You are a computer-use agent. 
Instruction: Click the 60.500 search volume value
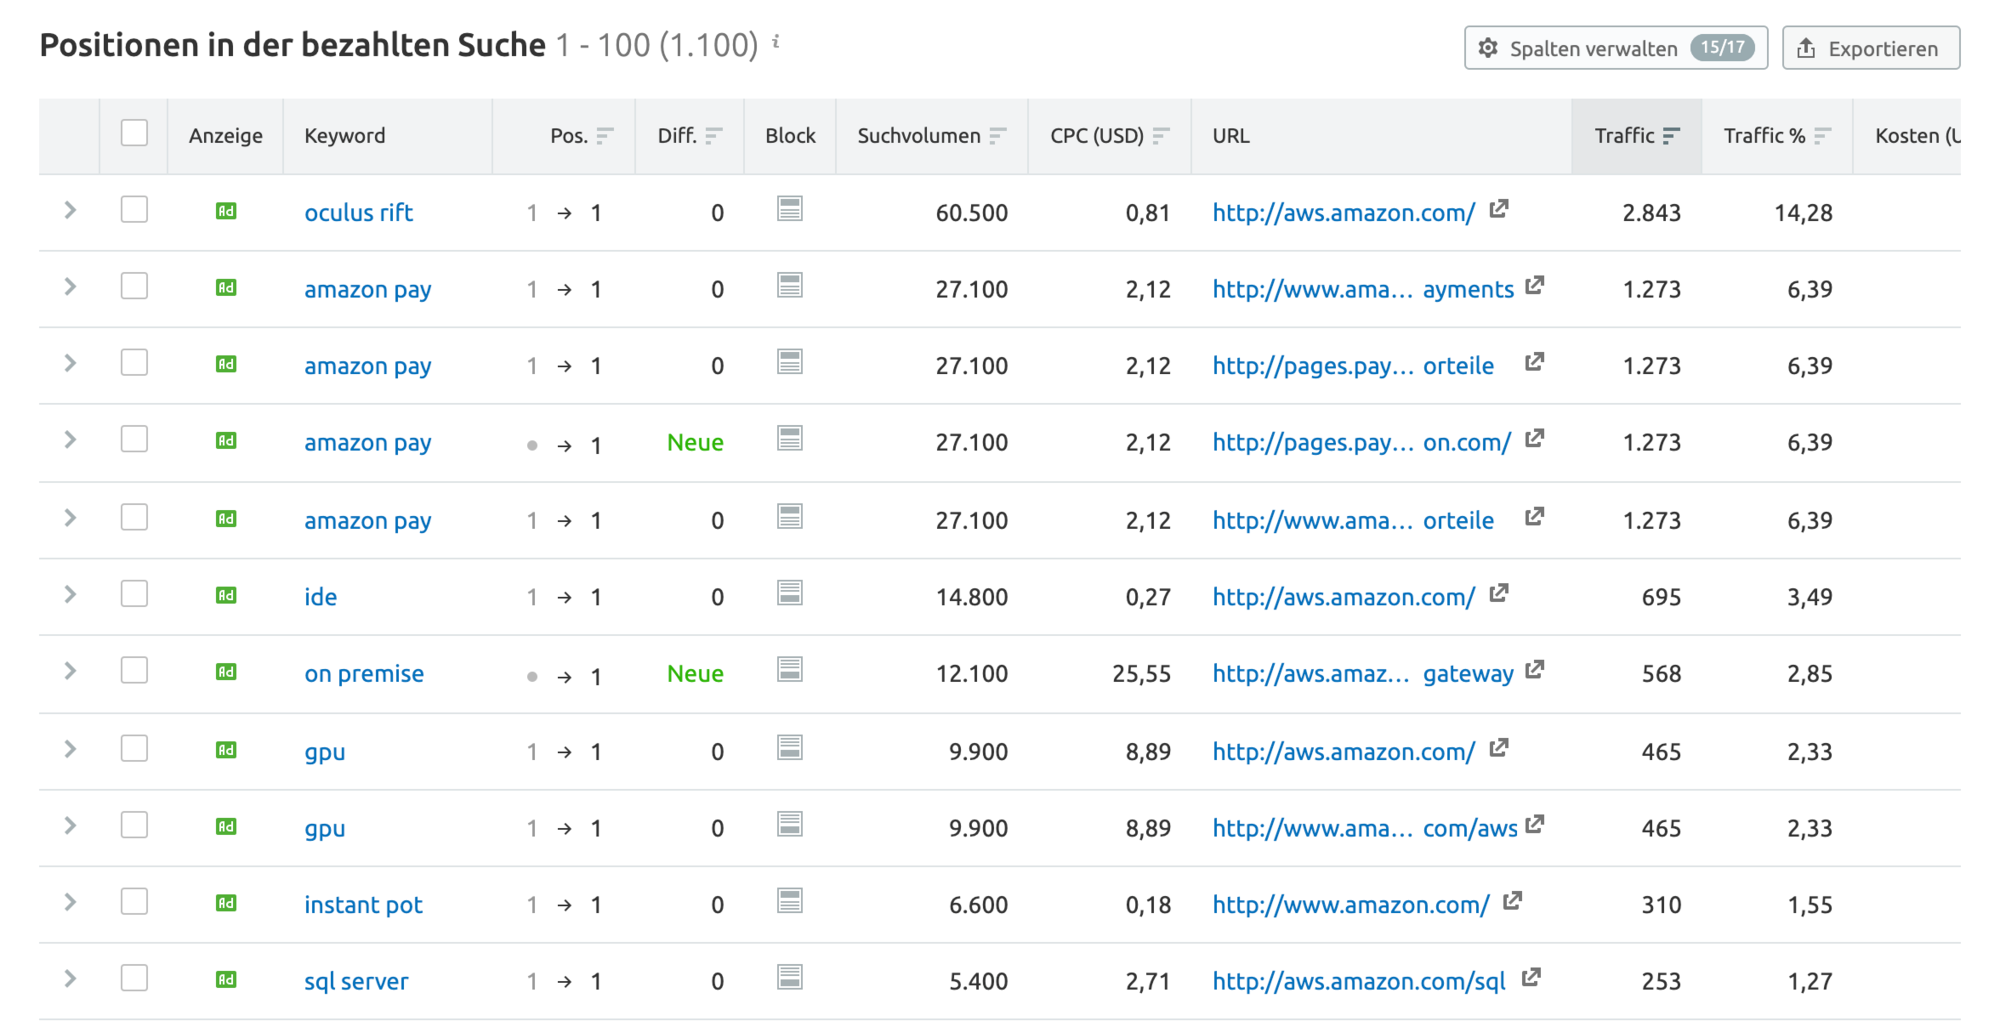pos(972,213)
